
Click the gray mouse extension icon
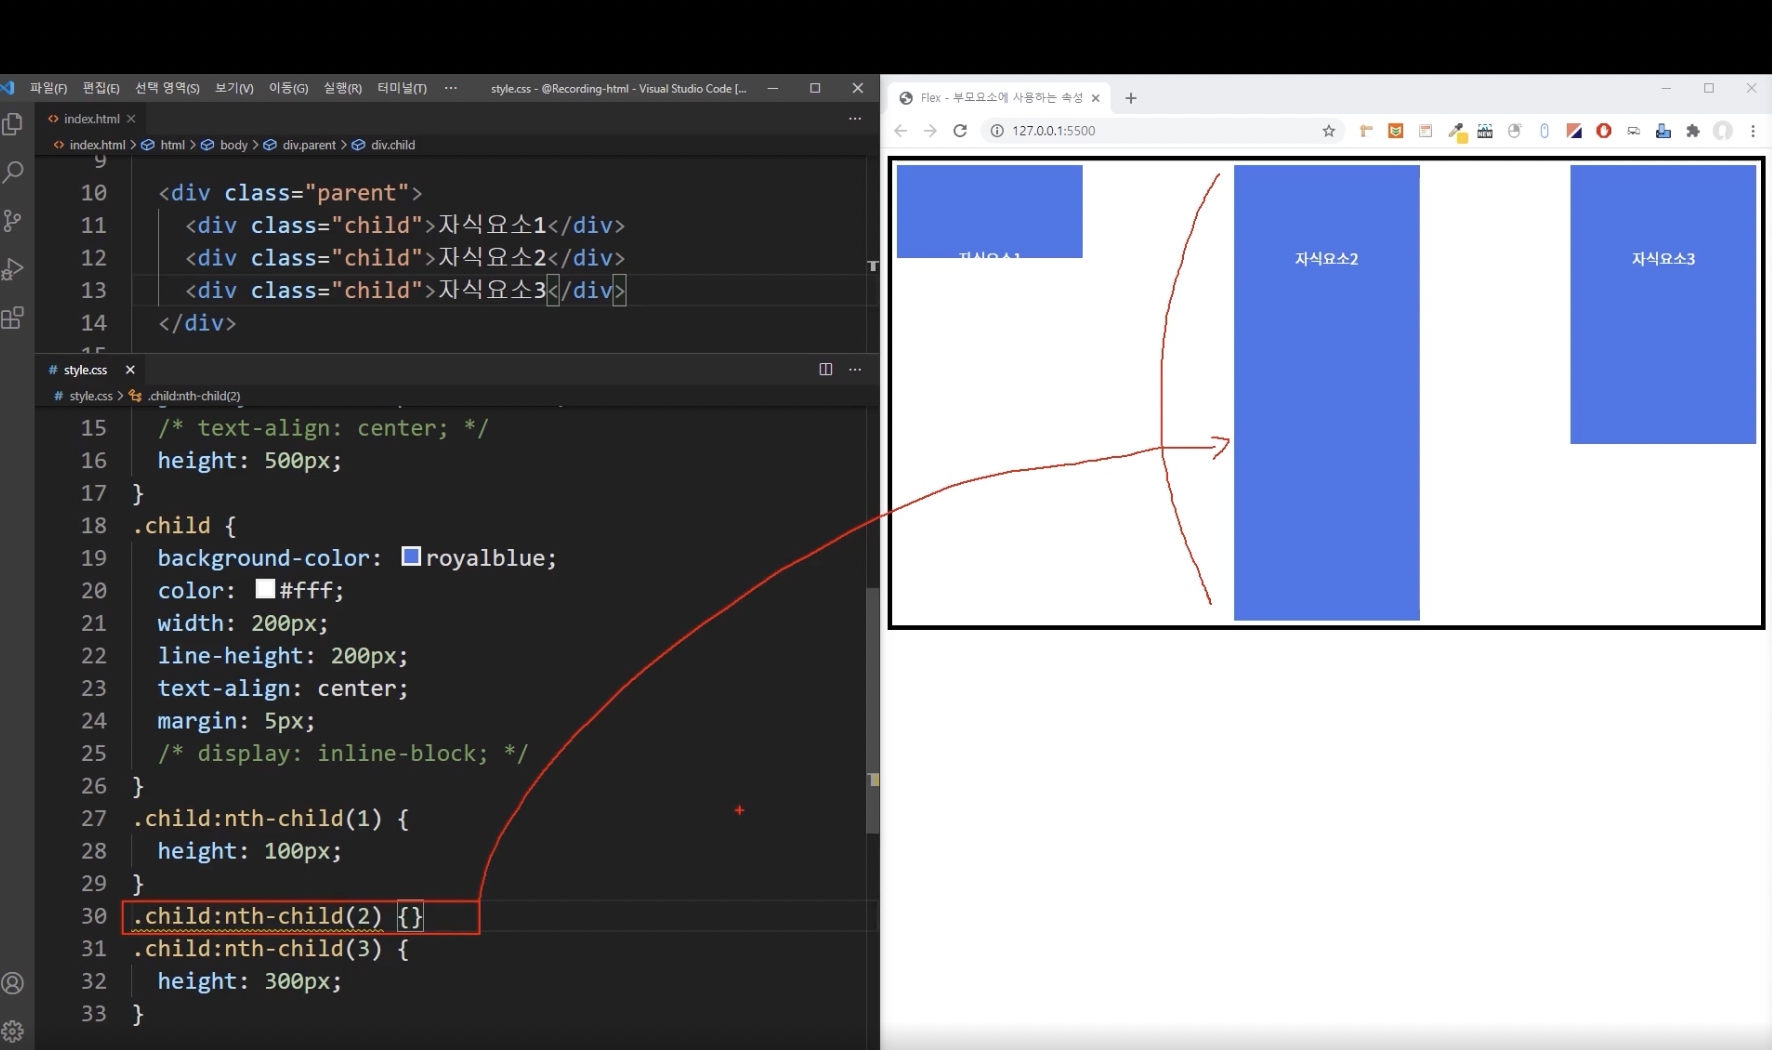pos(1515,131)
